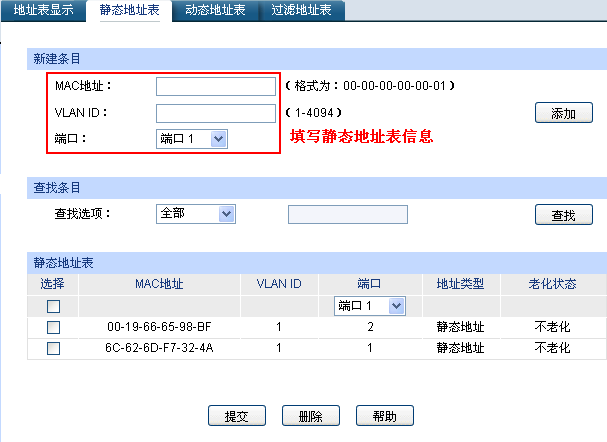Click the 新建条目 section header
The width and height of the screenshot is (607, 442).
point(317,59)
